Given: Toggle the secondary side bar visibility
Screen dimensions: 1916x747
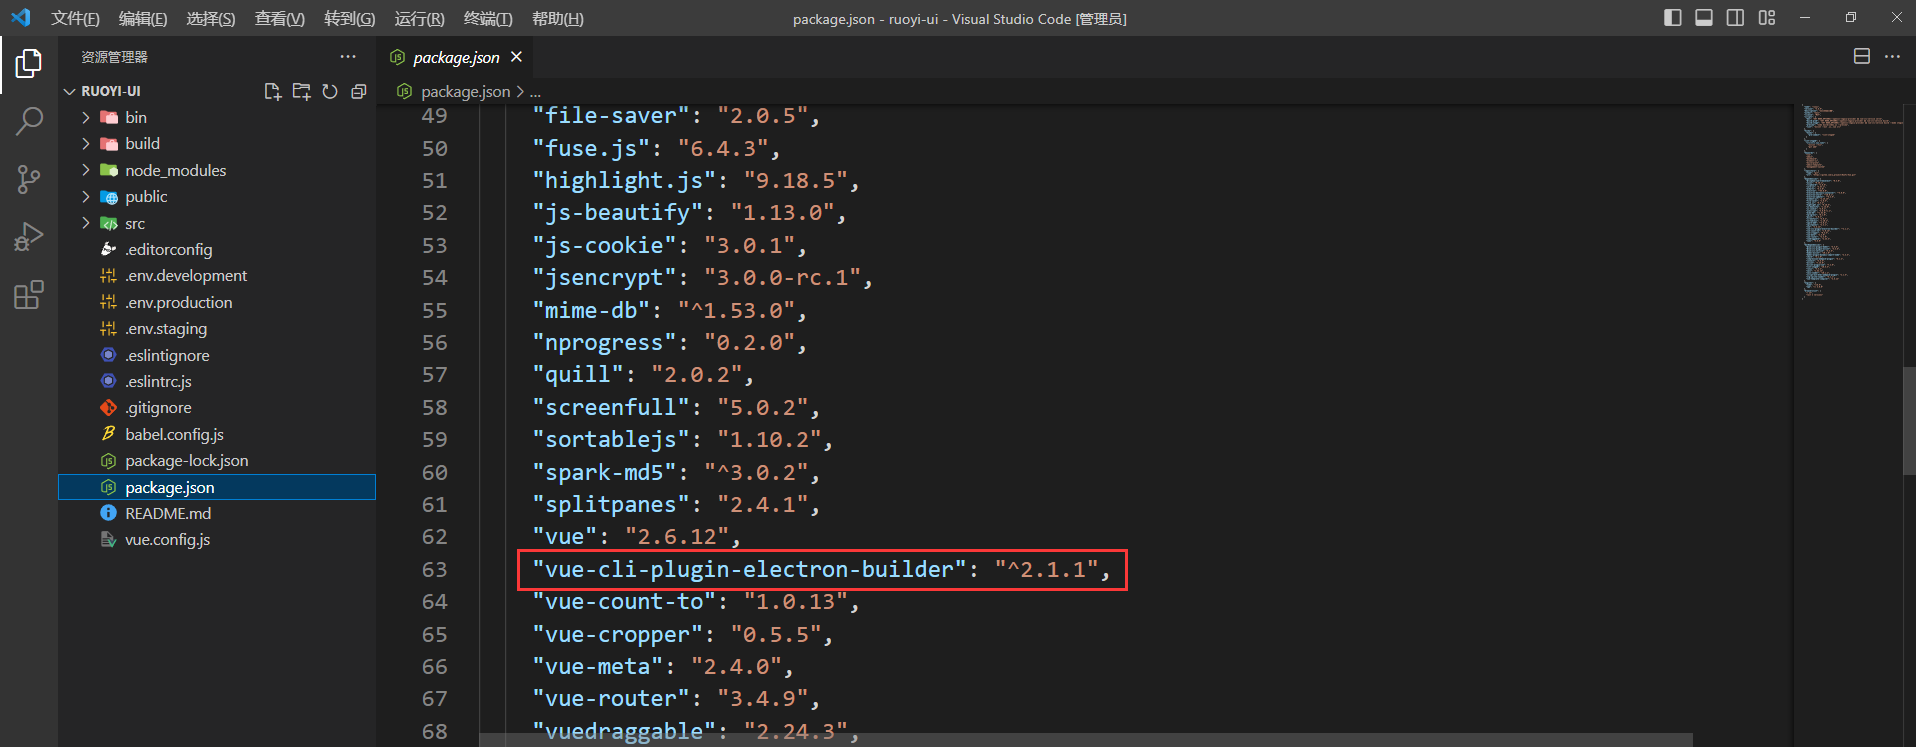Looking at the screenshot, I should click(x=1735, y=18).
